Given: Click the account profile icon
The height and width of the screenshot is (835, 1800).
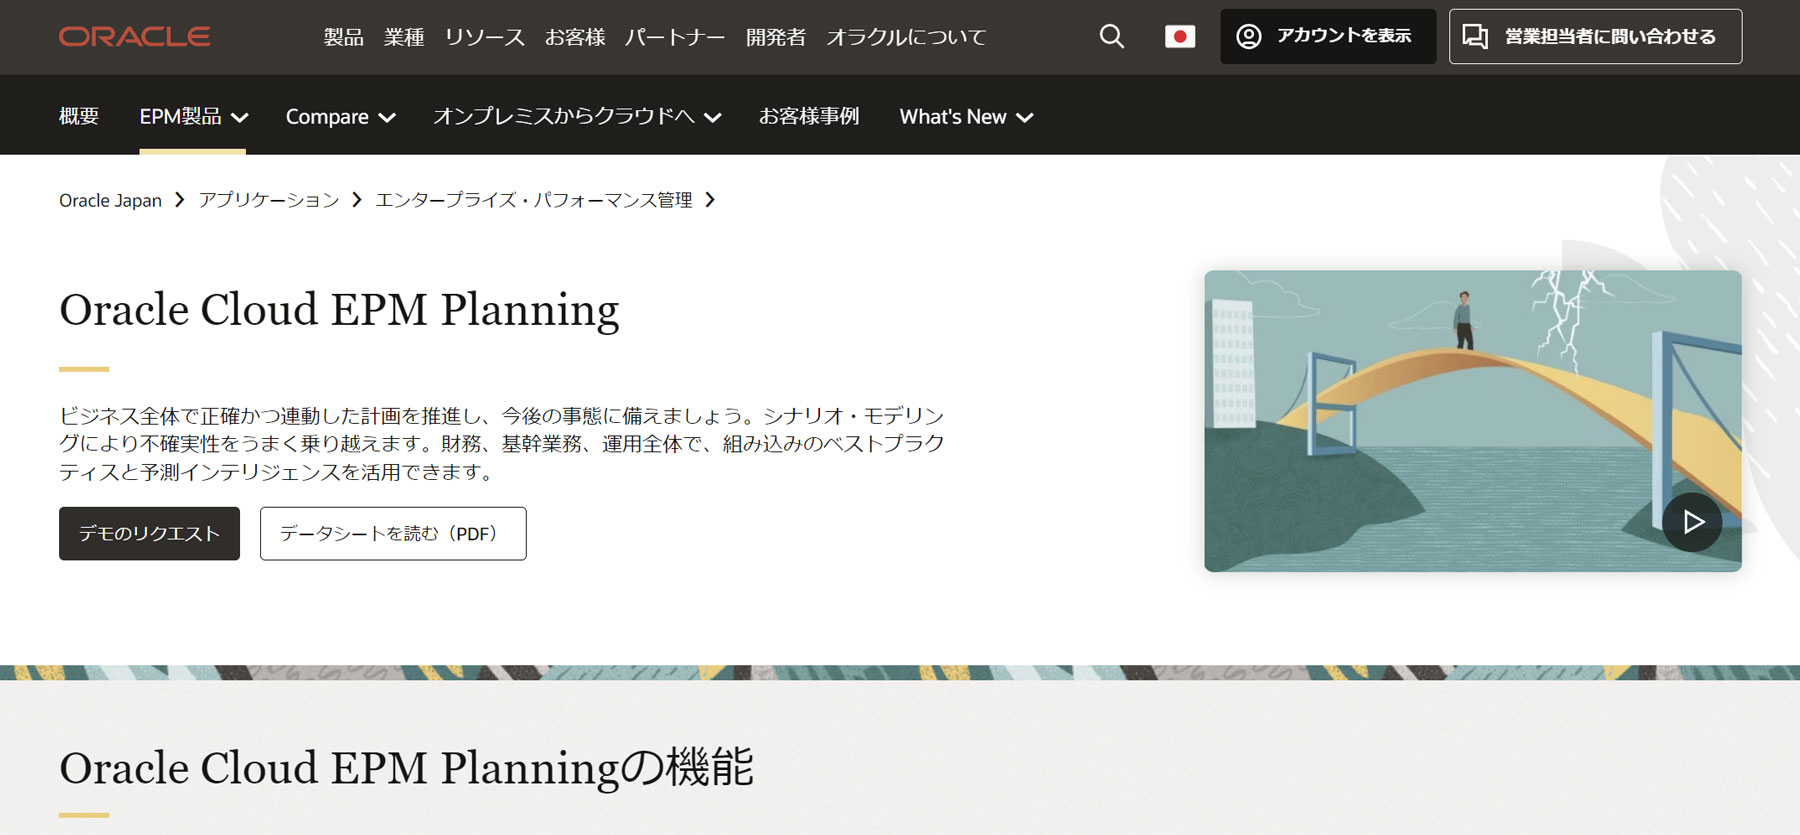Looking at the screenshot, I should pyautogui.click(x=1249, y=37).
